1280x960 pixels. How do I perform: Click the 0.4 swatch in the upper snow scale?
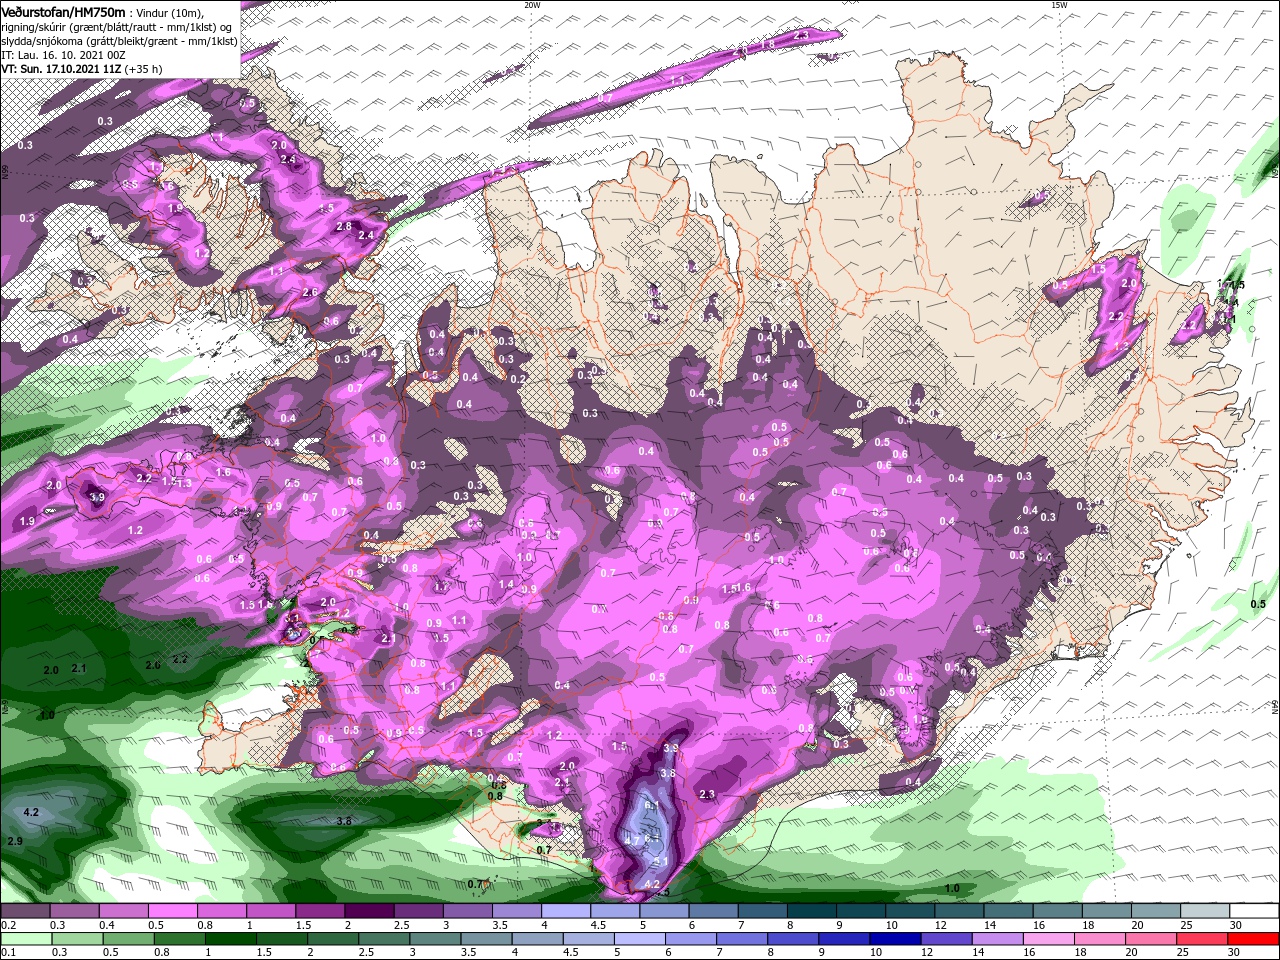coord(123,912)
